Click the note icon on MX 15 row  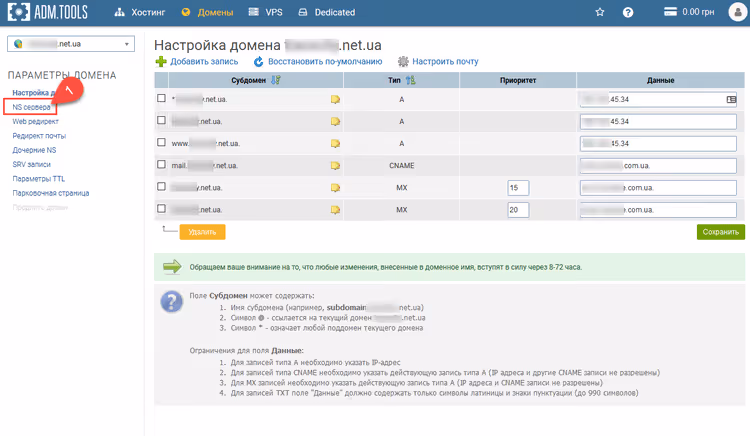coord(335,188)
